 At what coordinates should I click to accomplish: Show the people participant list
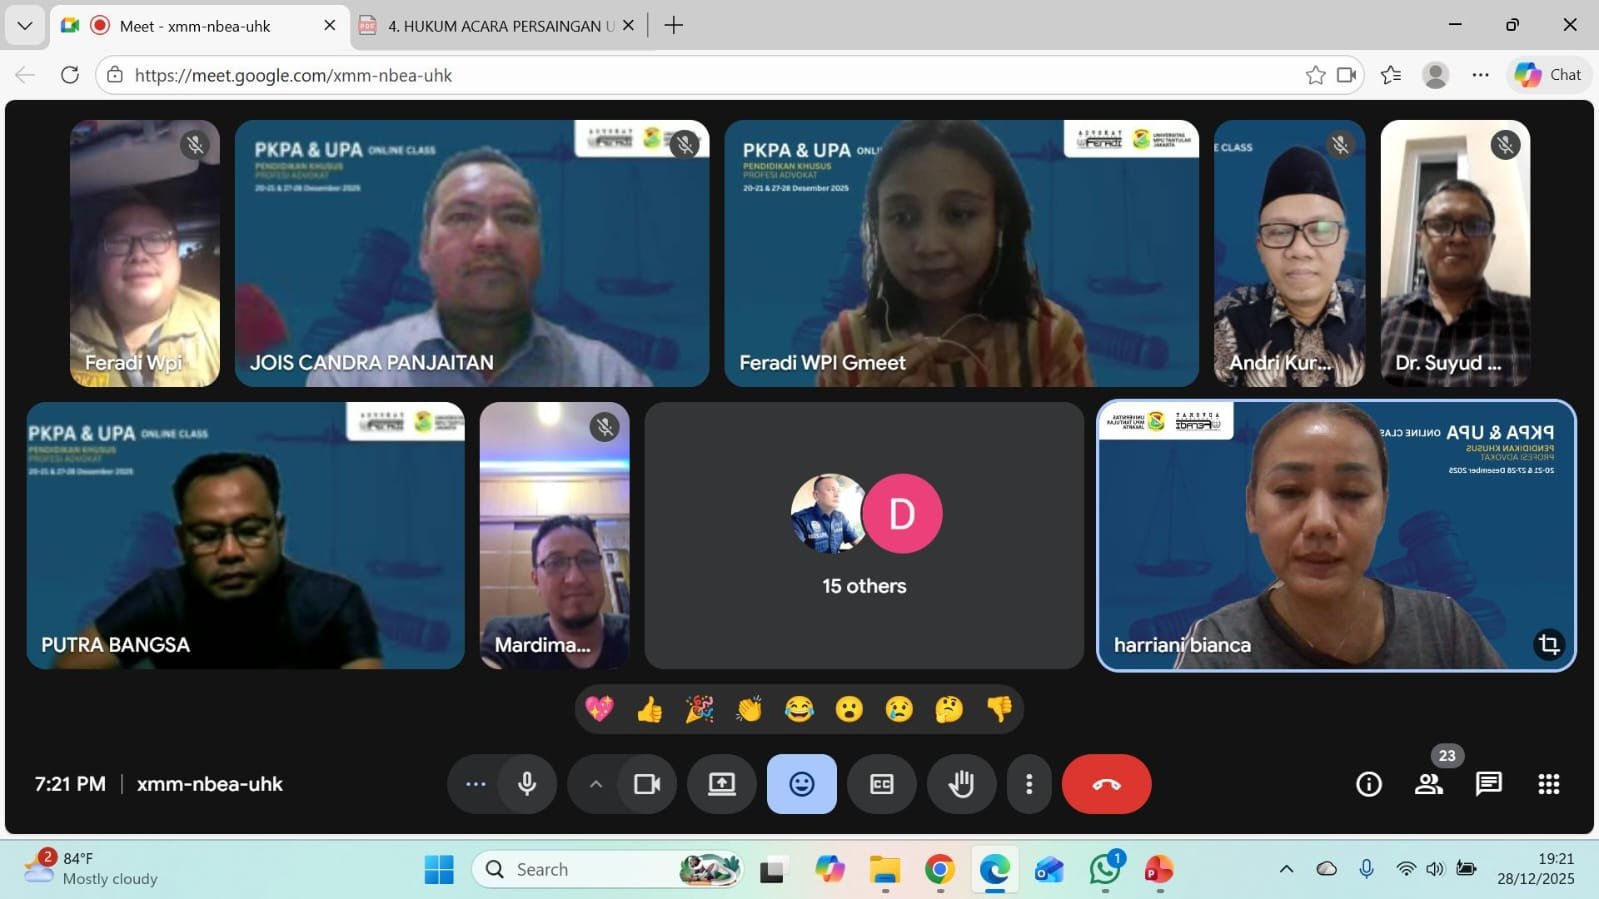click(1429, 784)
